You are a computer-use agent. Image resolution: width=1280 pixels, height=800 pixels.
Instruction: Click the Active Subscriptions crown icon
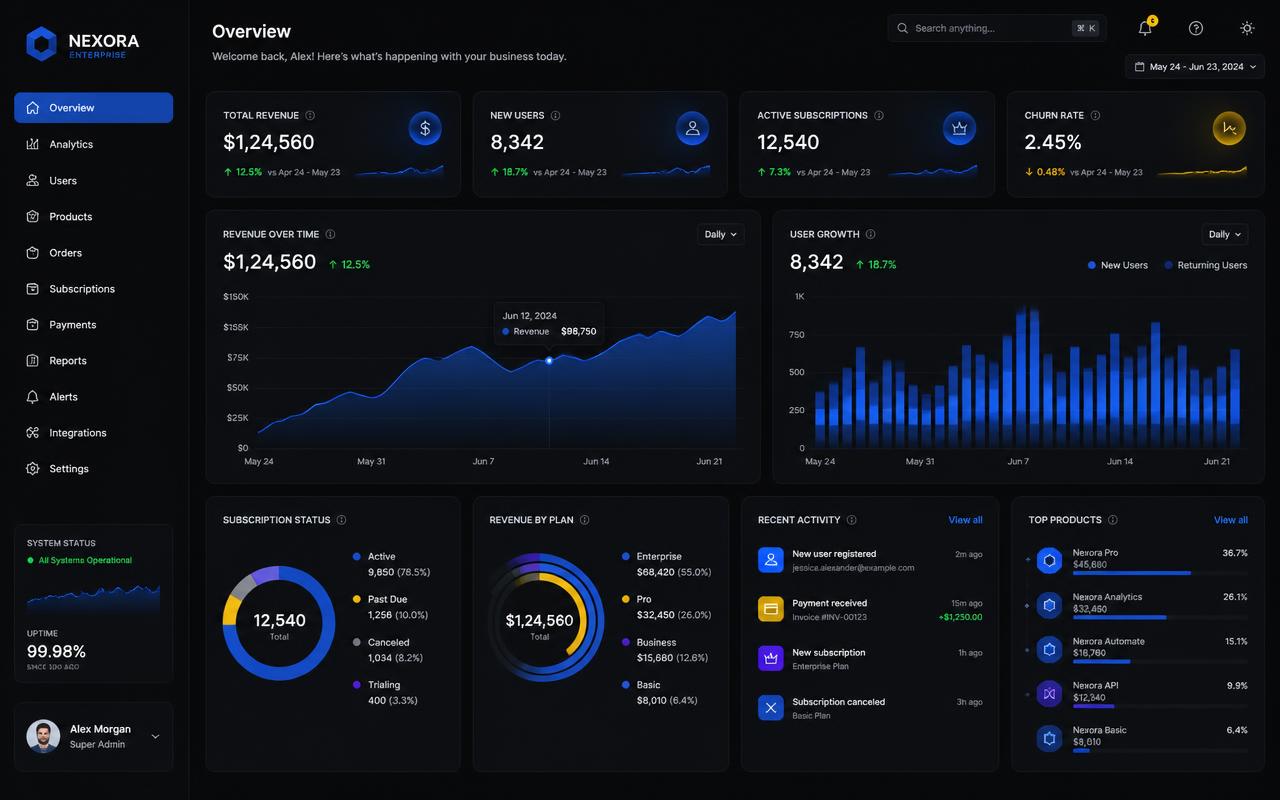[960, 128]
